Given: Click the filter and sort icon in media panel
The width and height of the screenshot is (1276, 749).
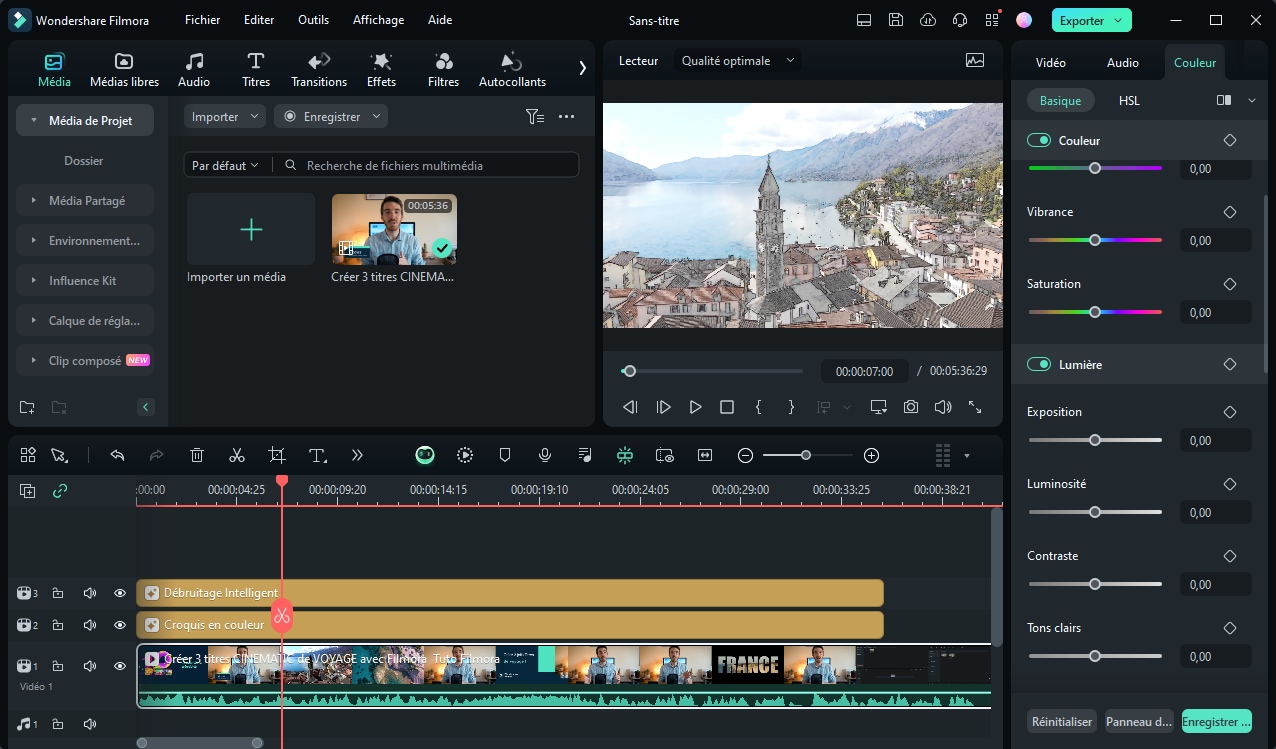Looking at the screenshot, I should pyautogui.click(x=535, y=117).
